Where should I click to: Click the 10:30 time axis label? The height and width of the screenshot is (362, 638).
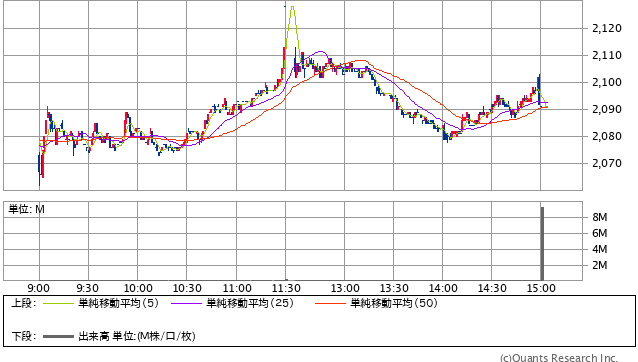(187, 288)
